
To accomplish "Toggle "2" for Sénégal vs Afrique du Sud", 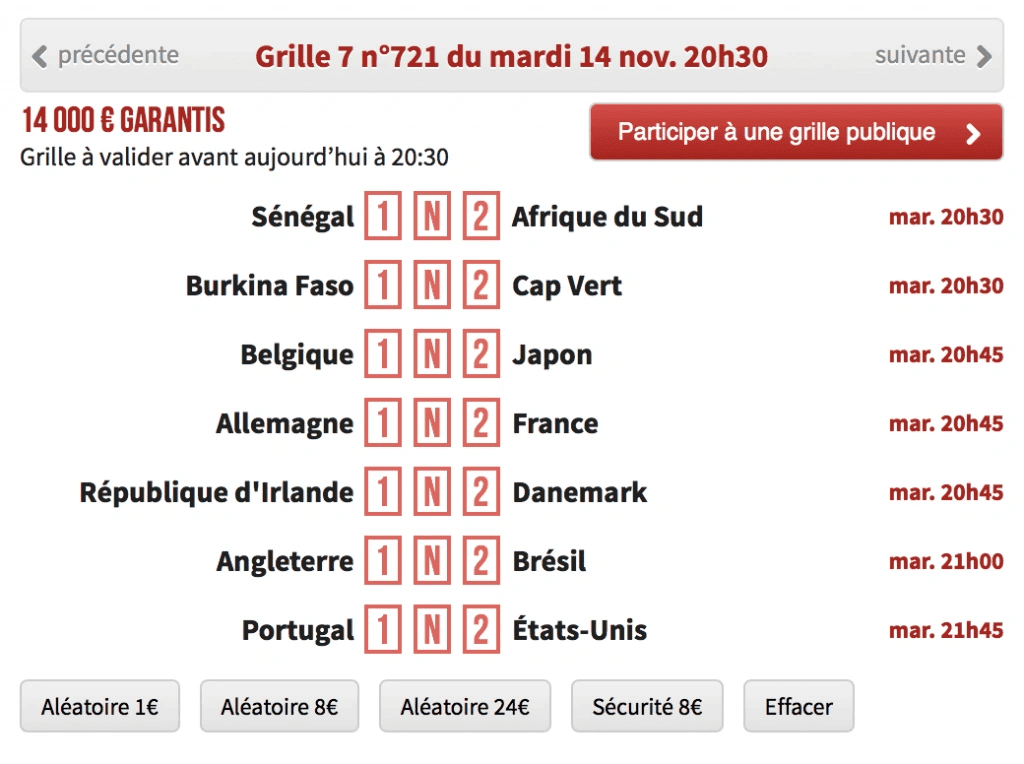I will pos(481,216).
